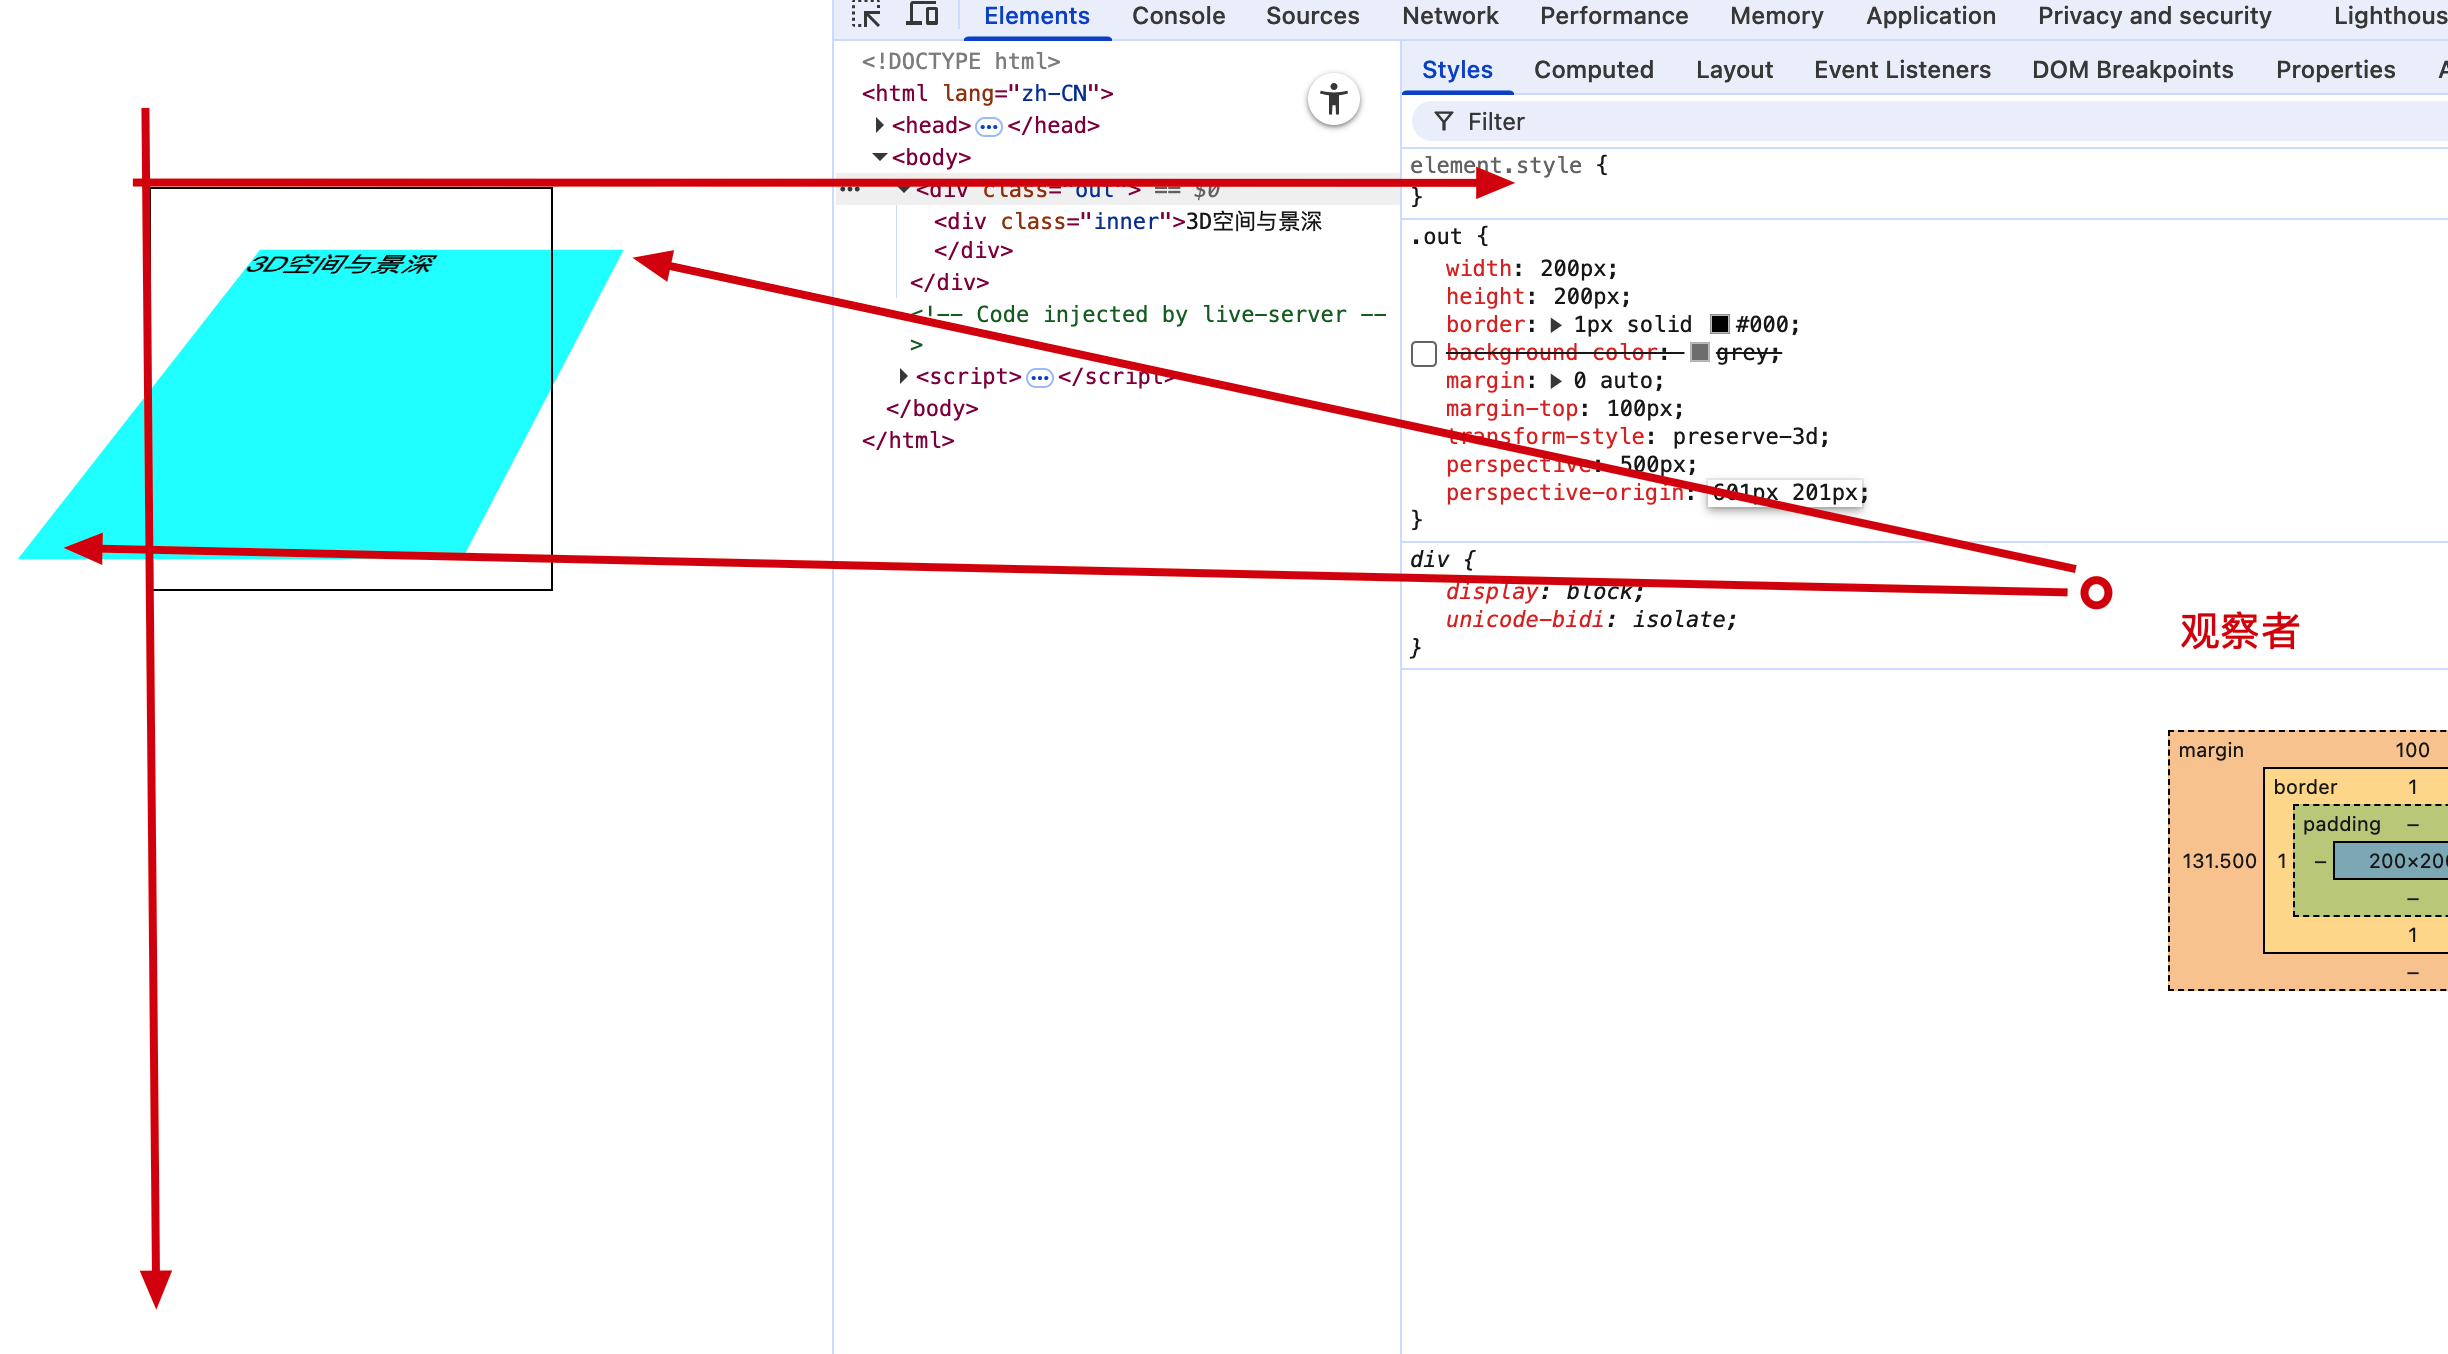Expand the border shorthand triangle
The height and width of the screenshot is (1354, 2448).
coord(1556,325)
